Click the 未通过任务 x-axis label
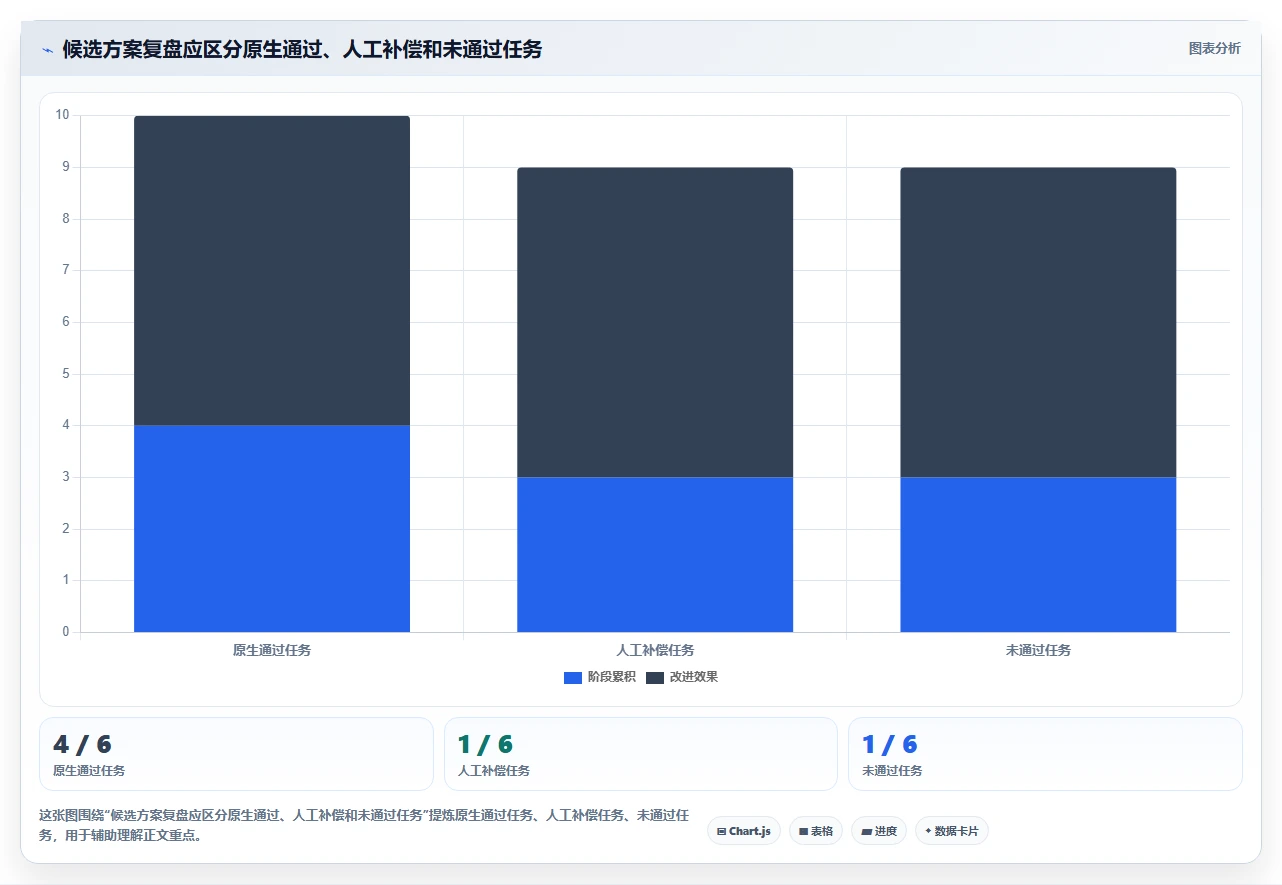Screen dimensions: 1282x885 (x=1038, y=650)
